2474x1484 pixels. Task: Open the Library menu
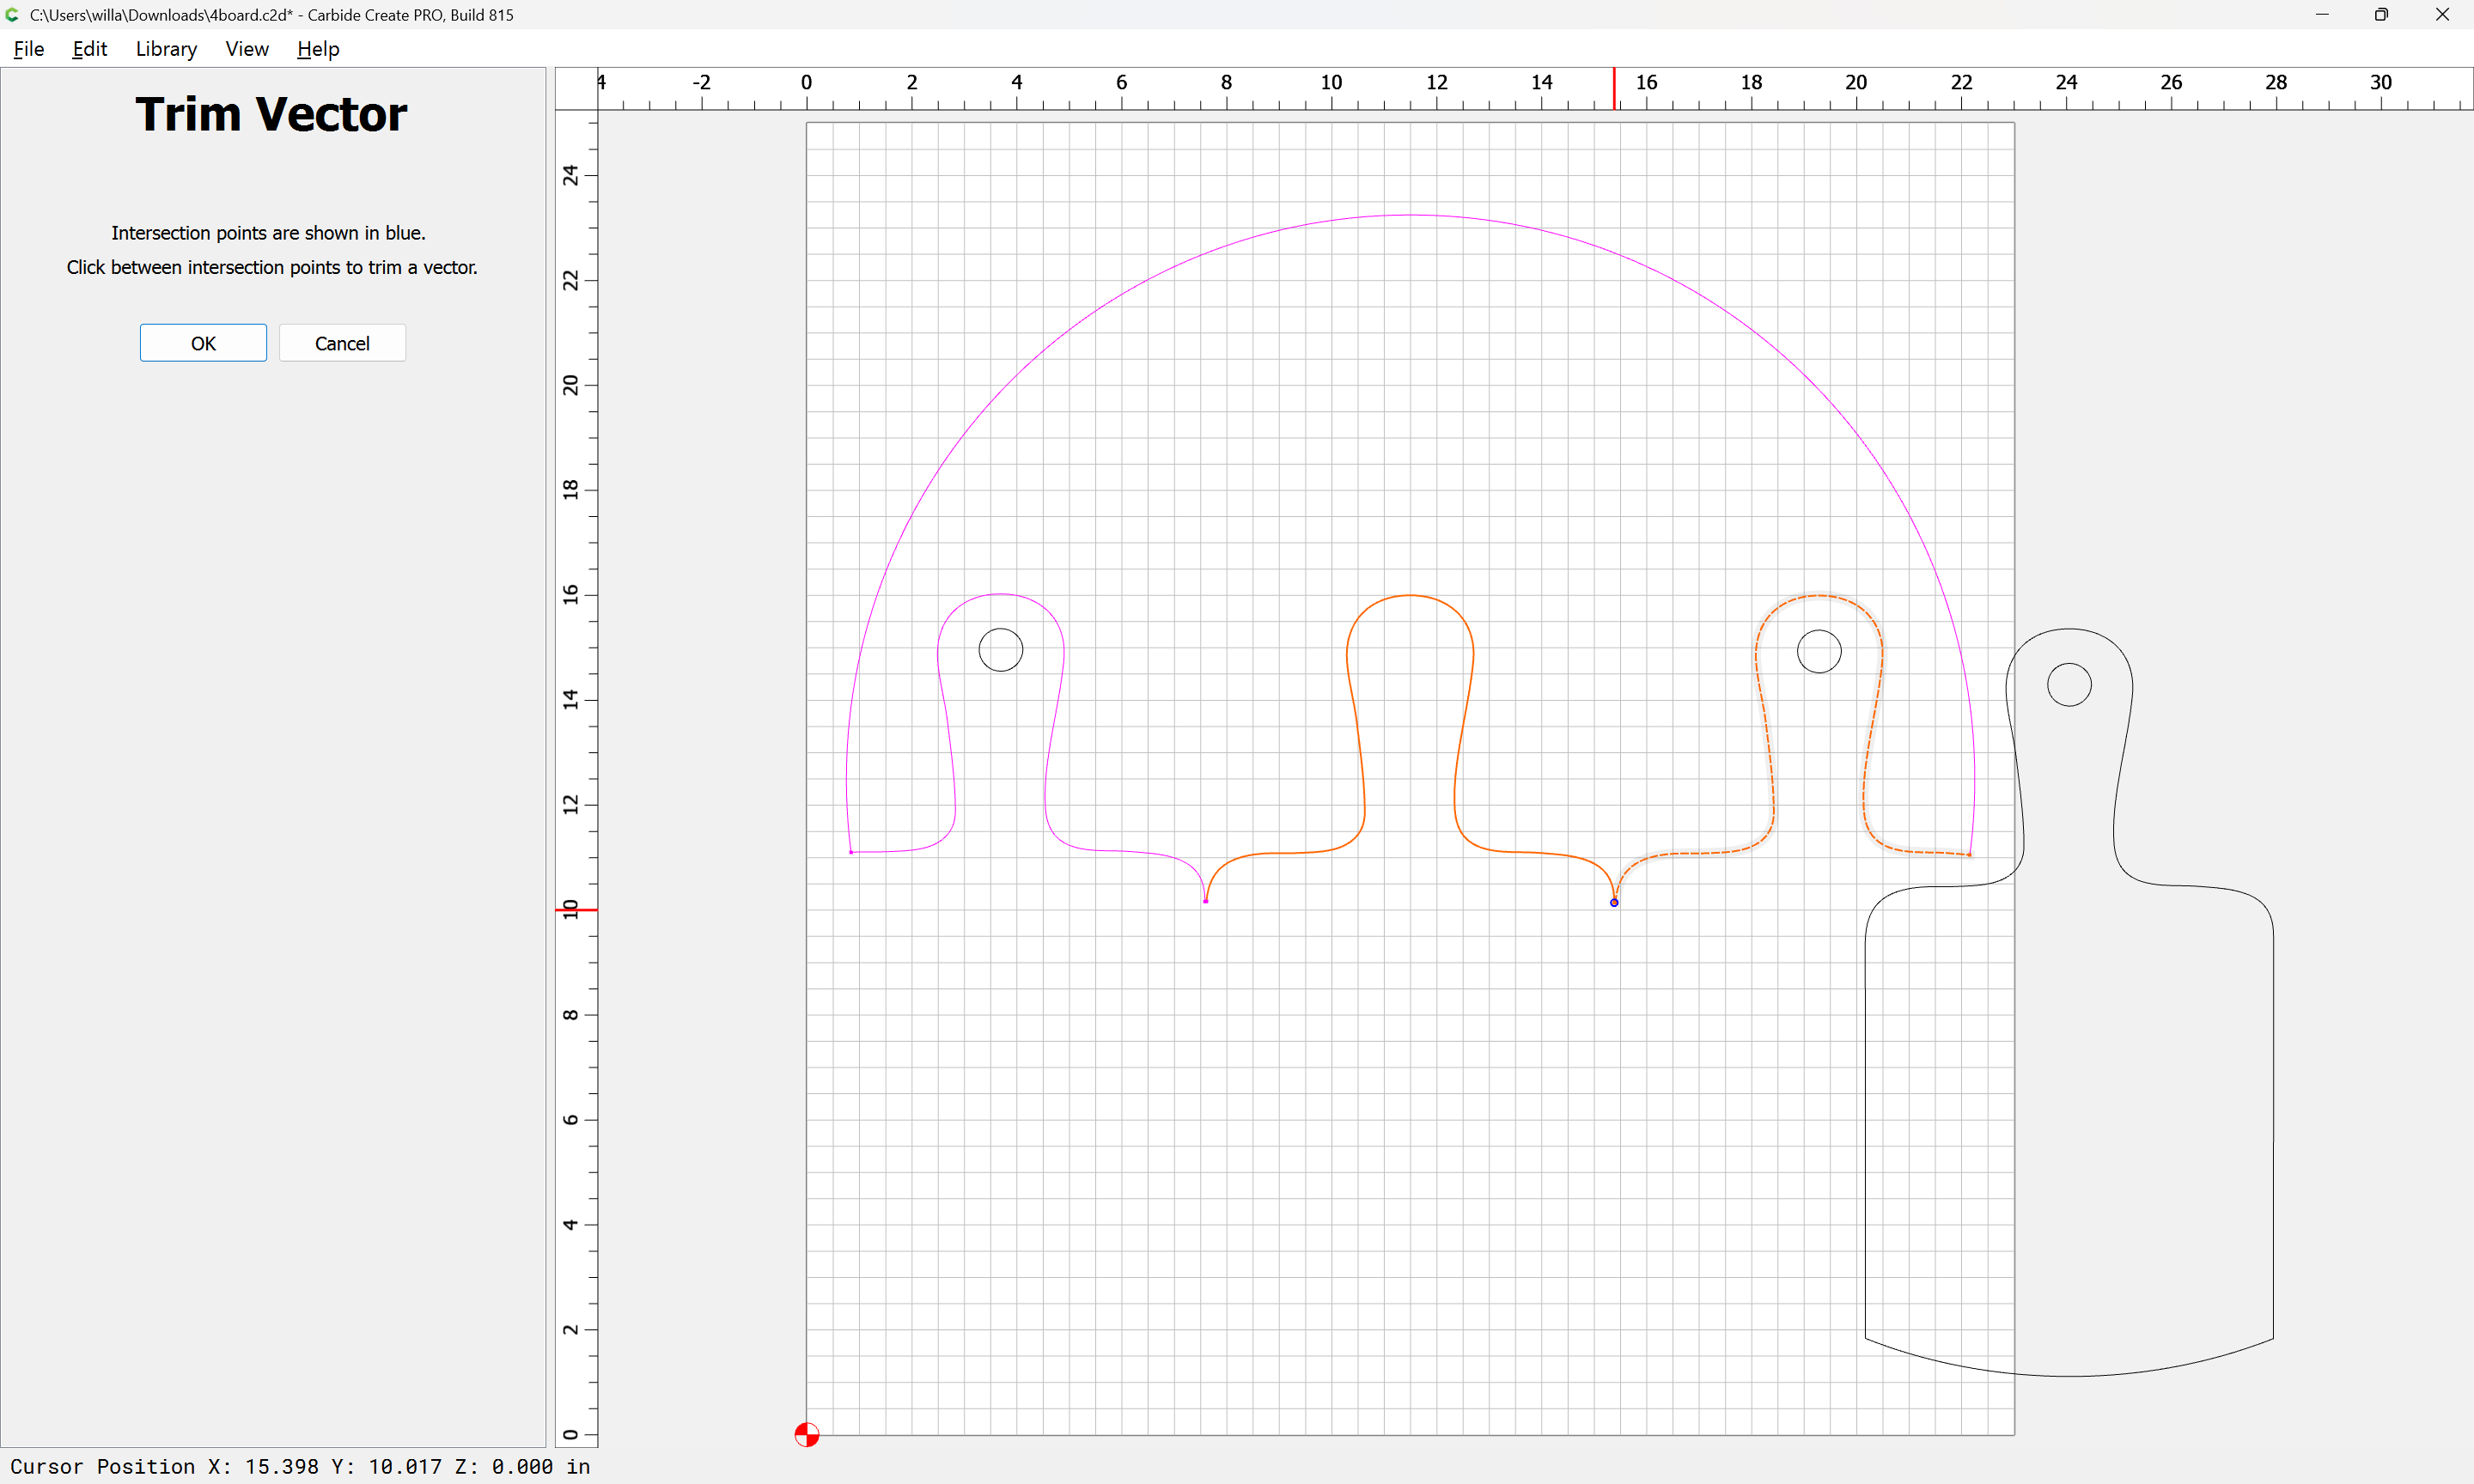[x=166, y=49]
